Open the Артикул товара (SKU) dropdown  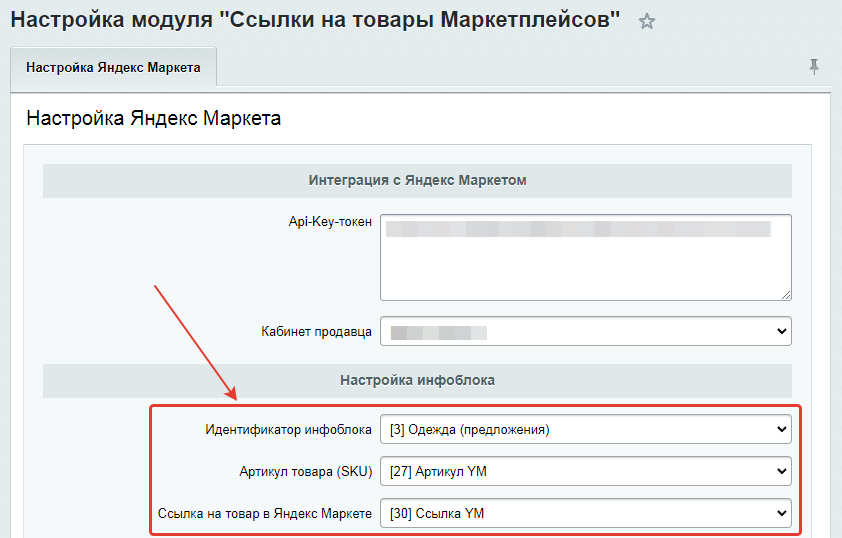585,471
